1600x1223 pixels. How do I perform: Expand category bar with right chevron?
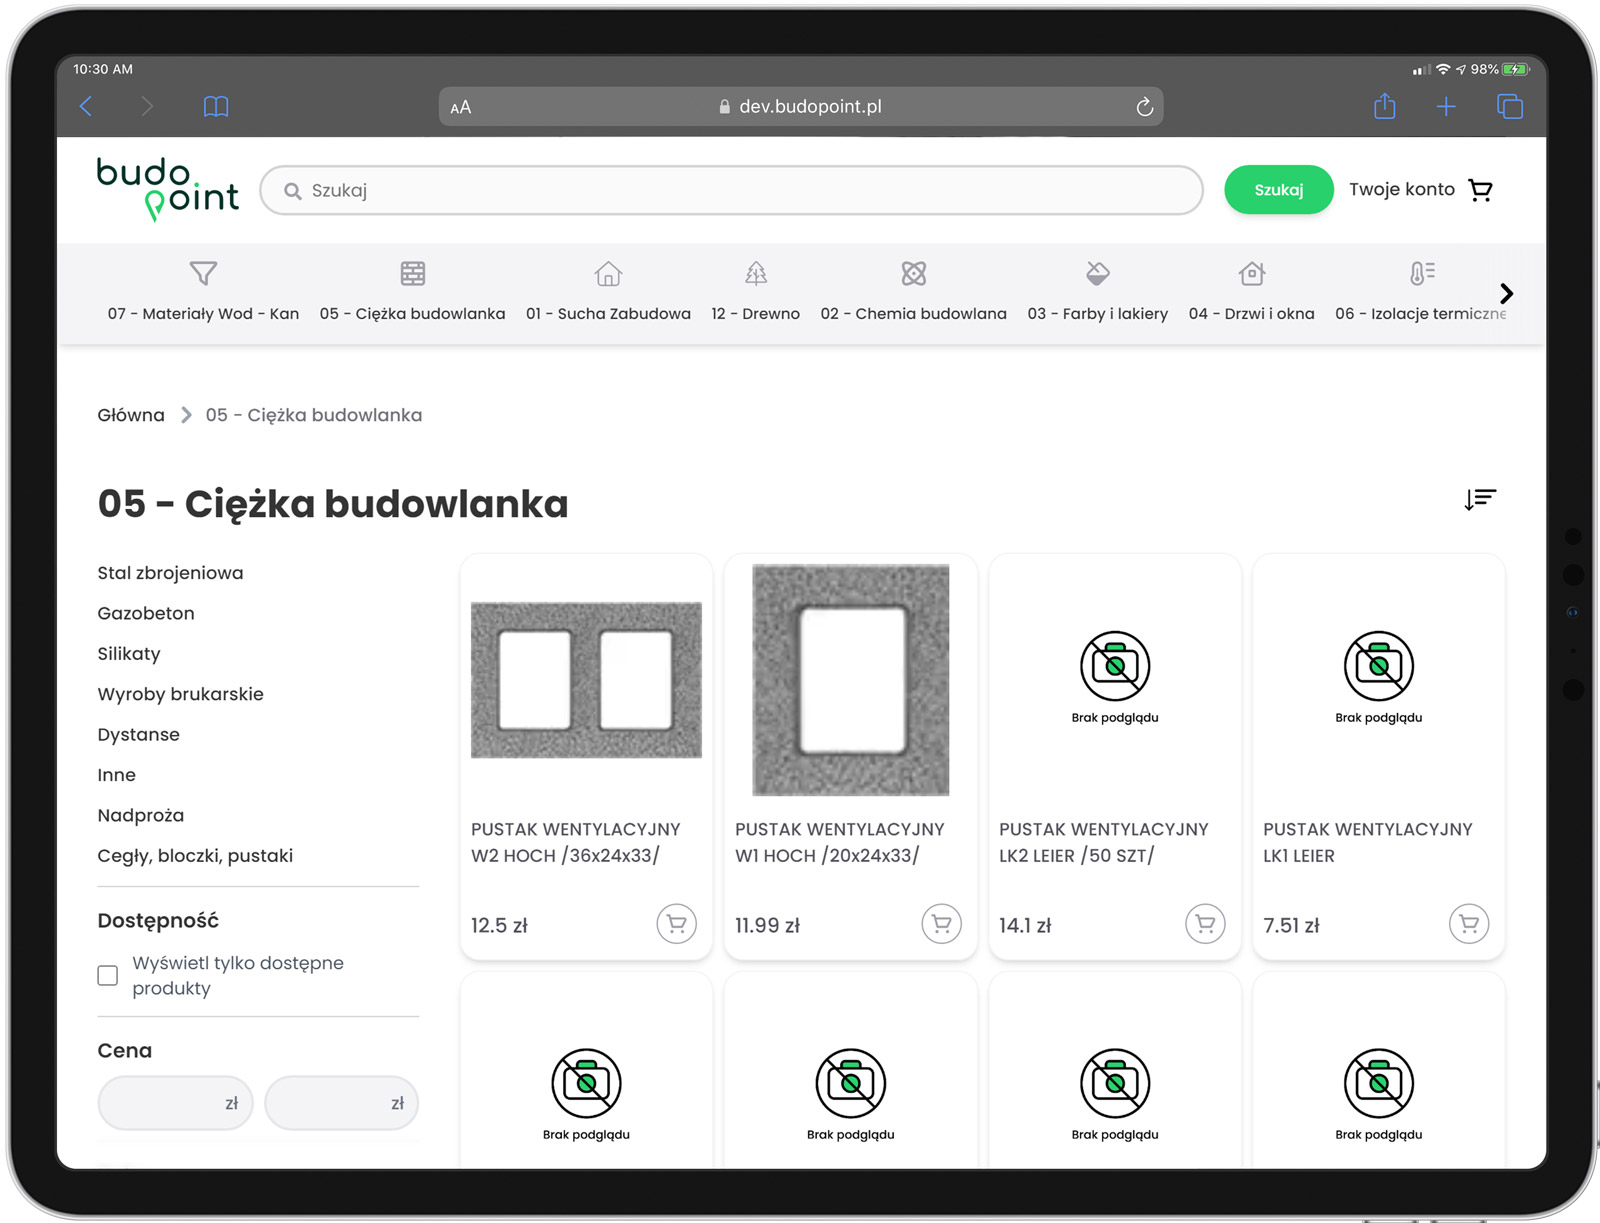tap(1507, 293)
